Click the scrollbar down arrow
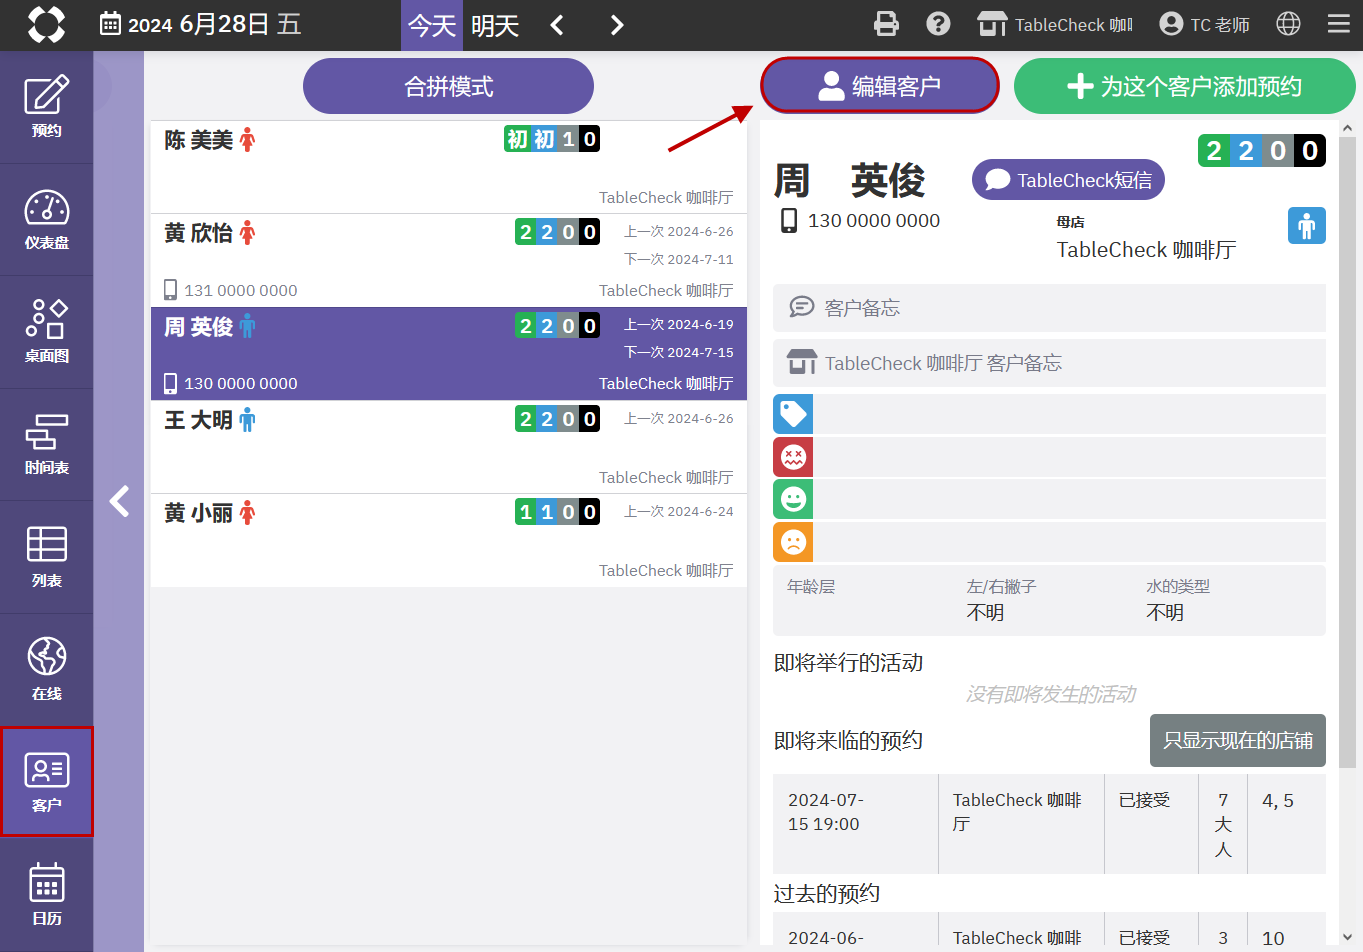The image size is (1363, 952). (1347, 937)
